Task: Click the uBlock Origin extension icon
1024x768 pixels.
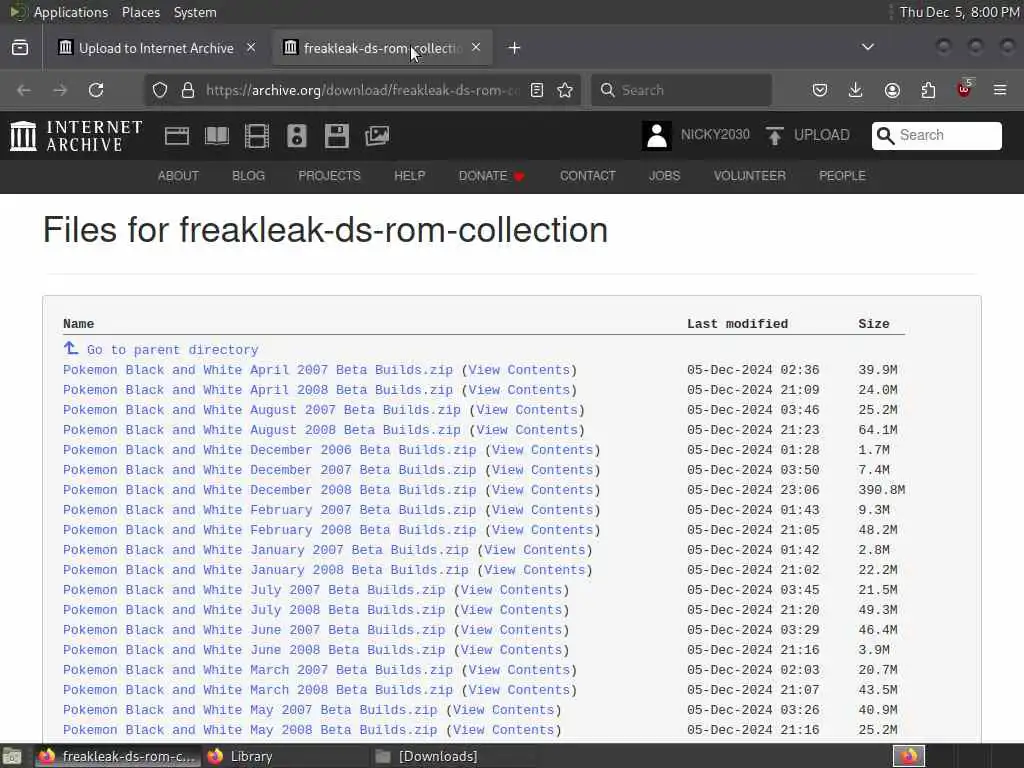Action: (965, 89)
